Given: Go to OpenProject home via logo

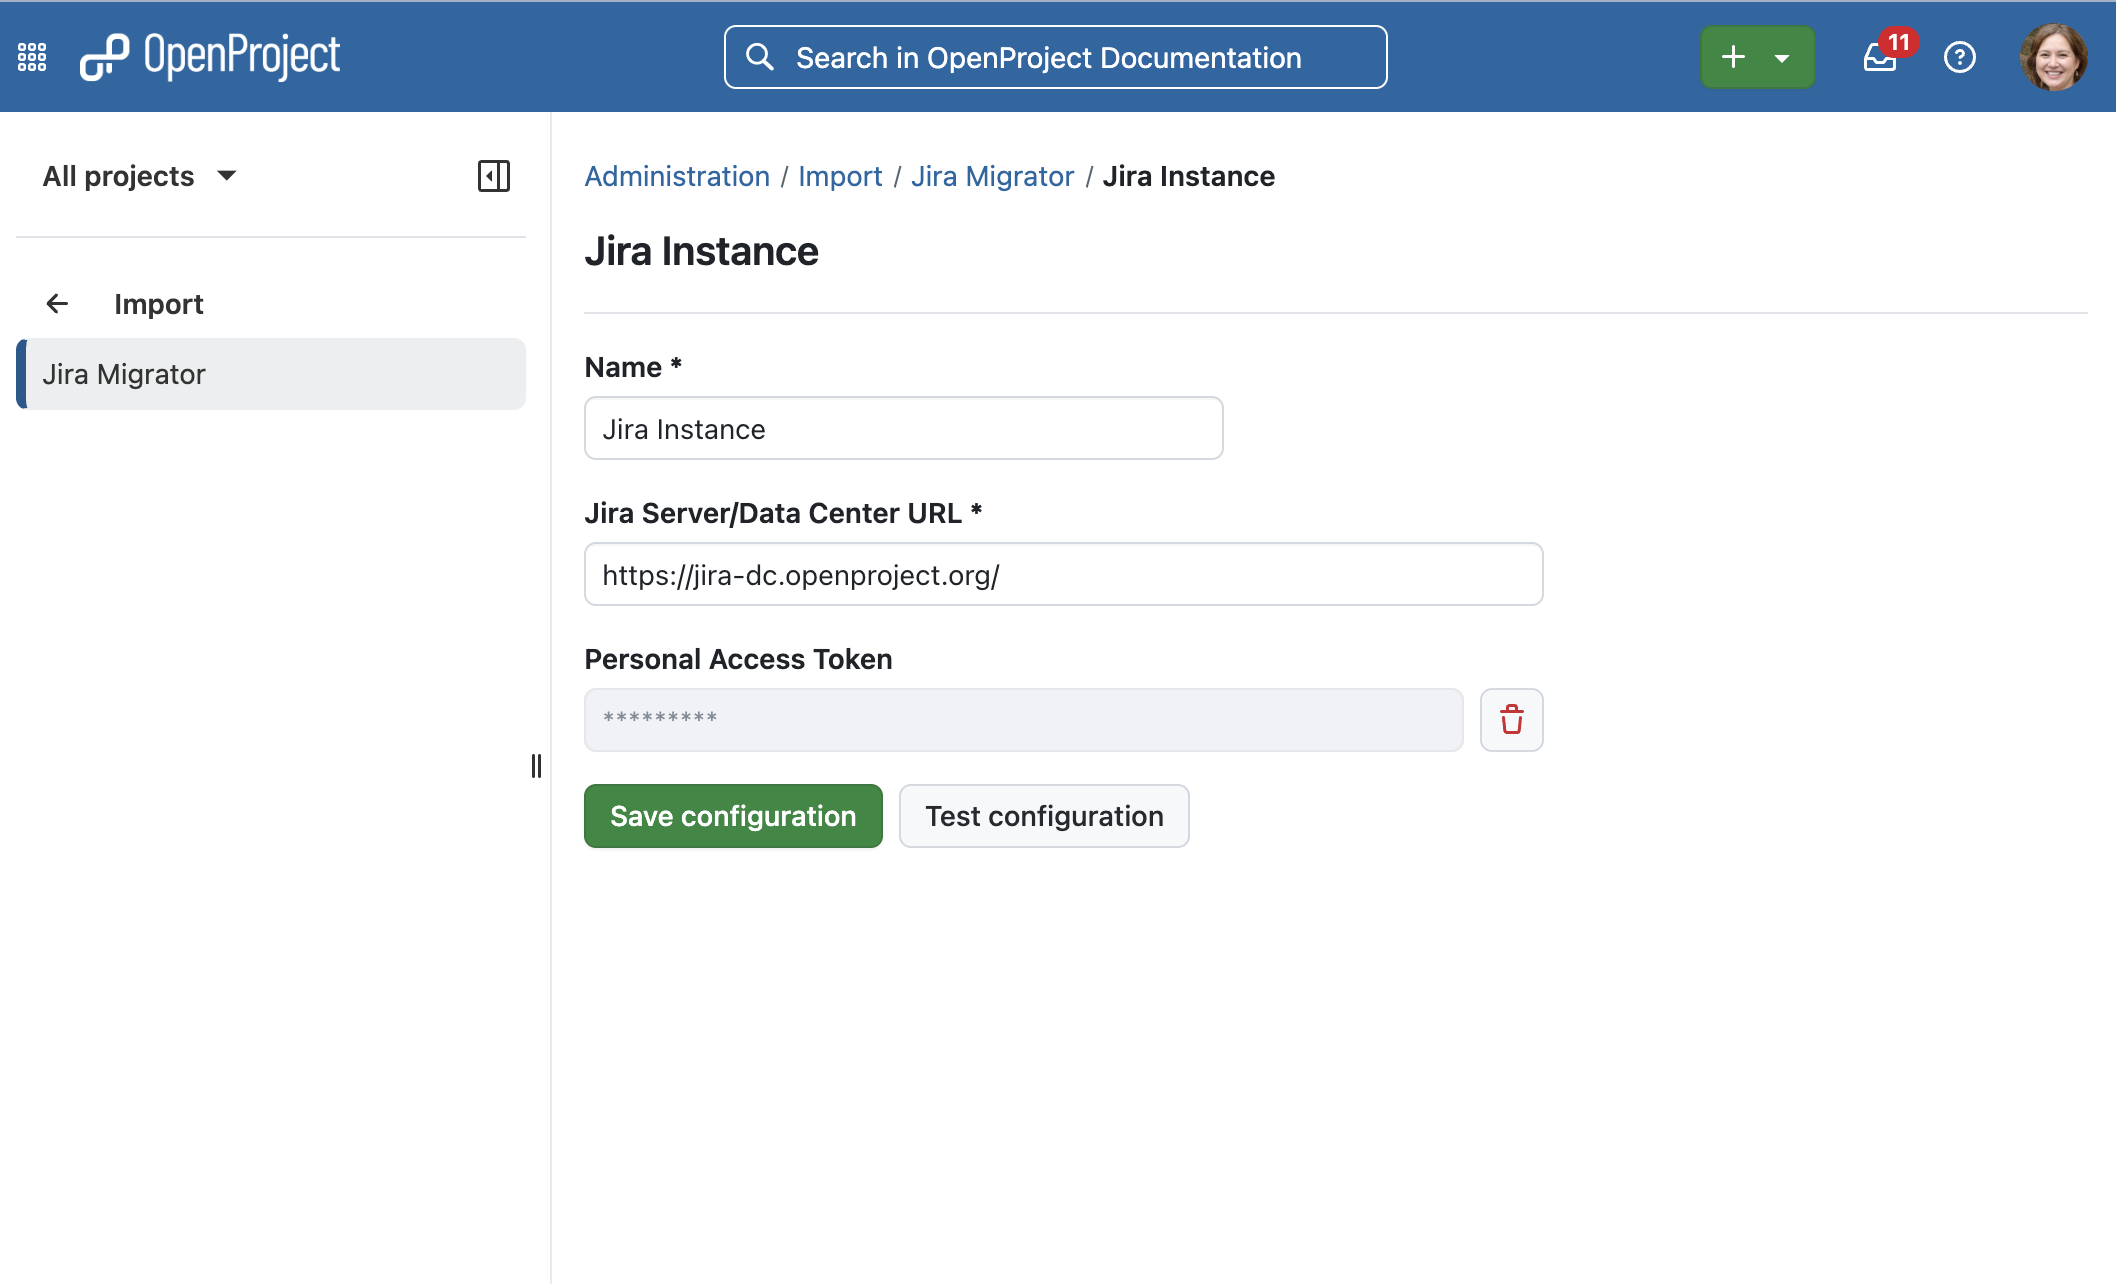Looking at the screenshot, I should (x=210, y=57).
